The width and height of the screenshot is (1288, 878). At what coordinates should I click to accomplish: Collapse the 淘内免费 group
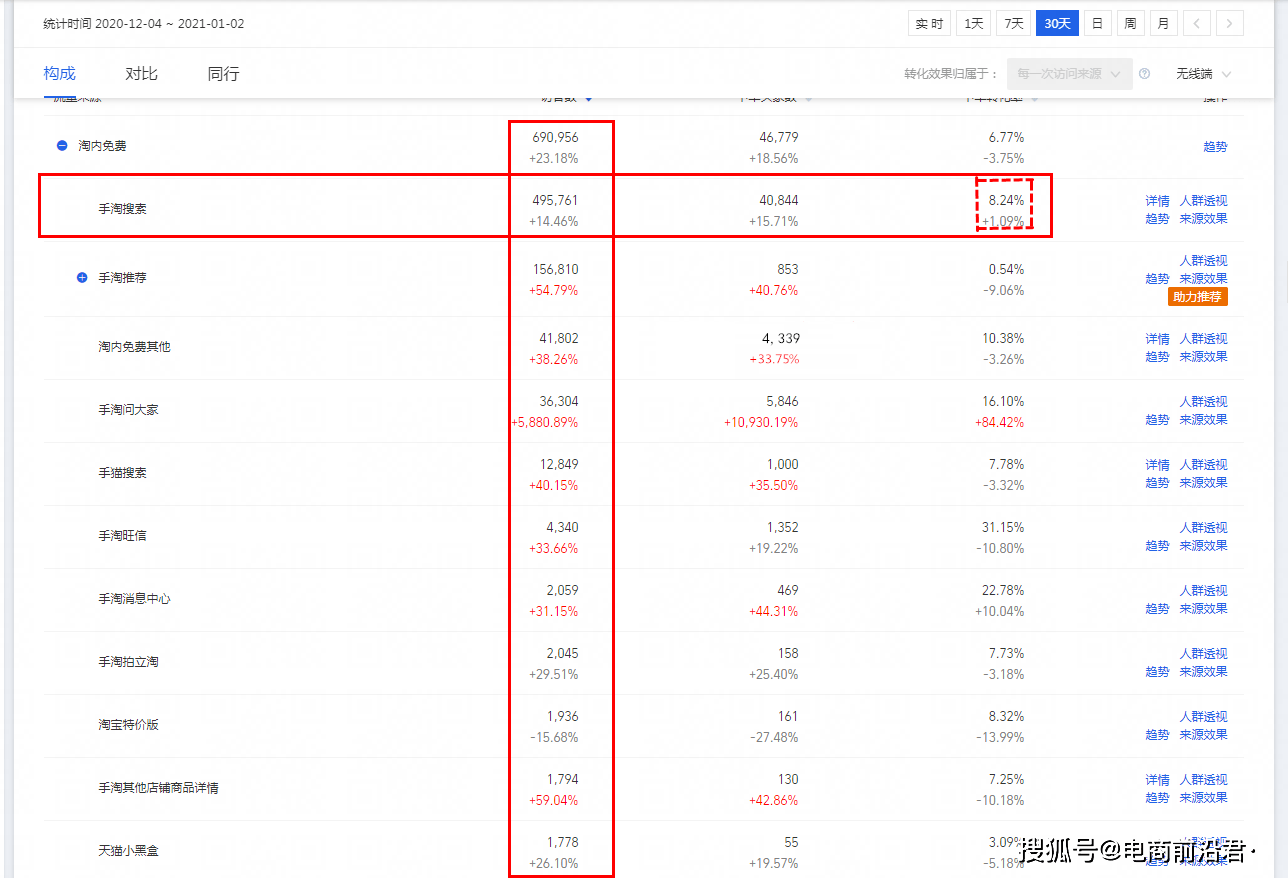62,146
